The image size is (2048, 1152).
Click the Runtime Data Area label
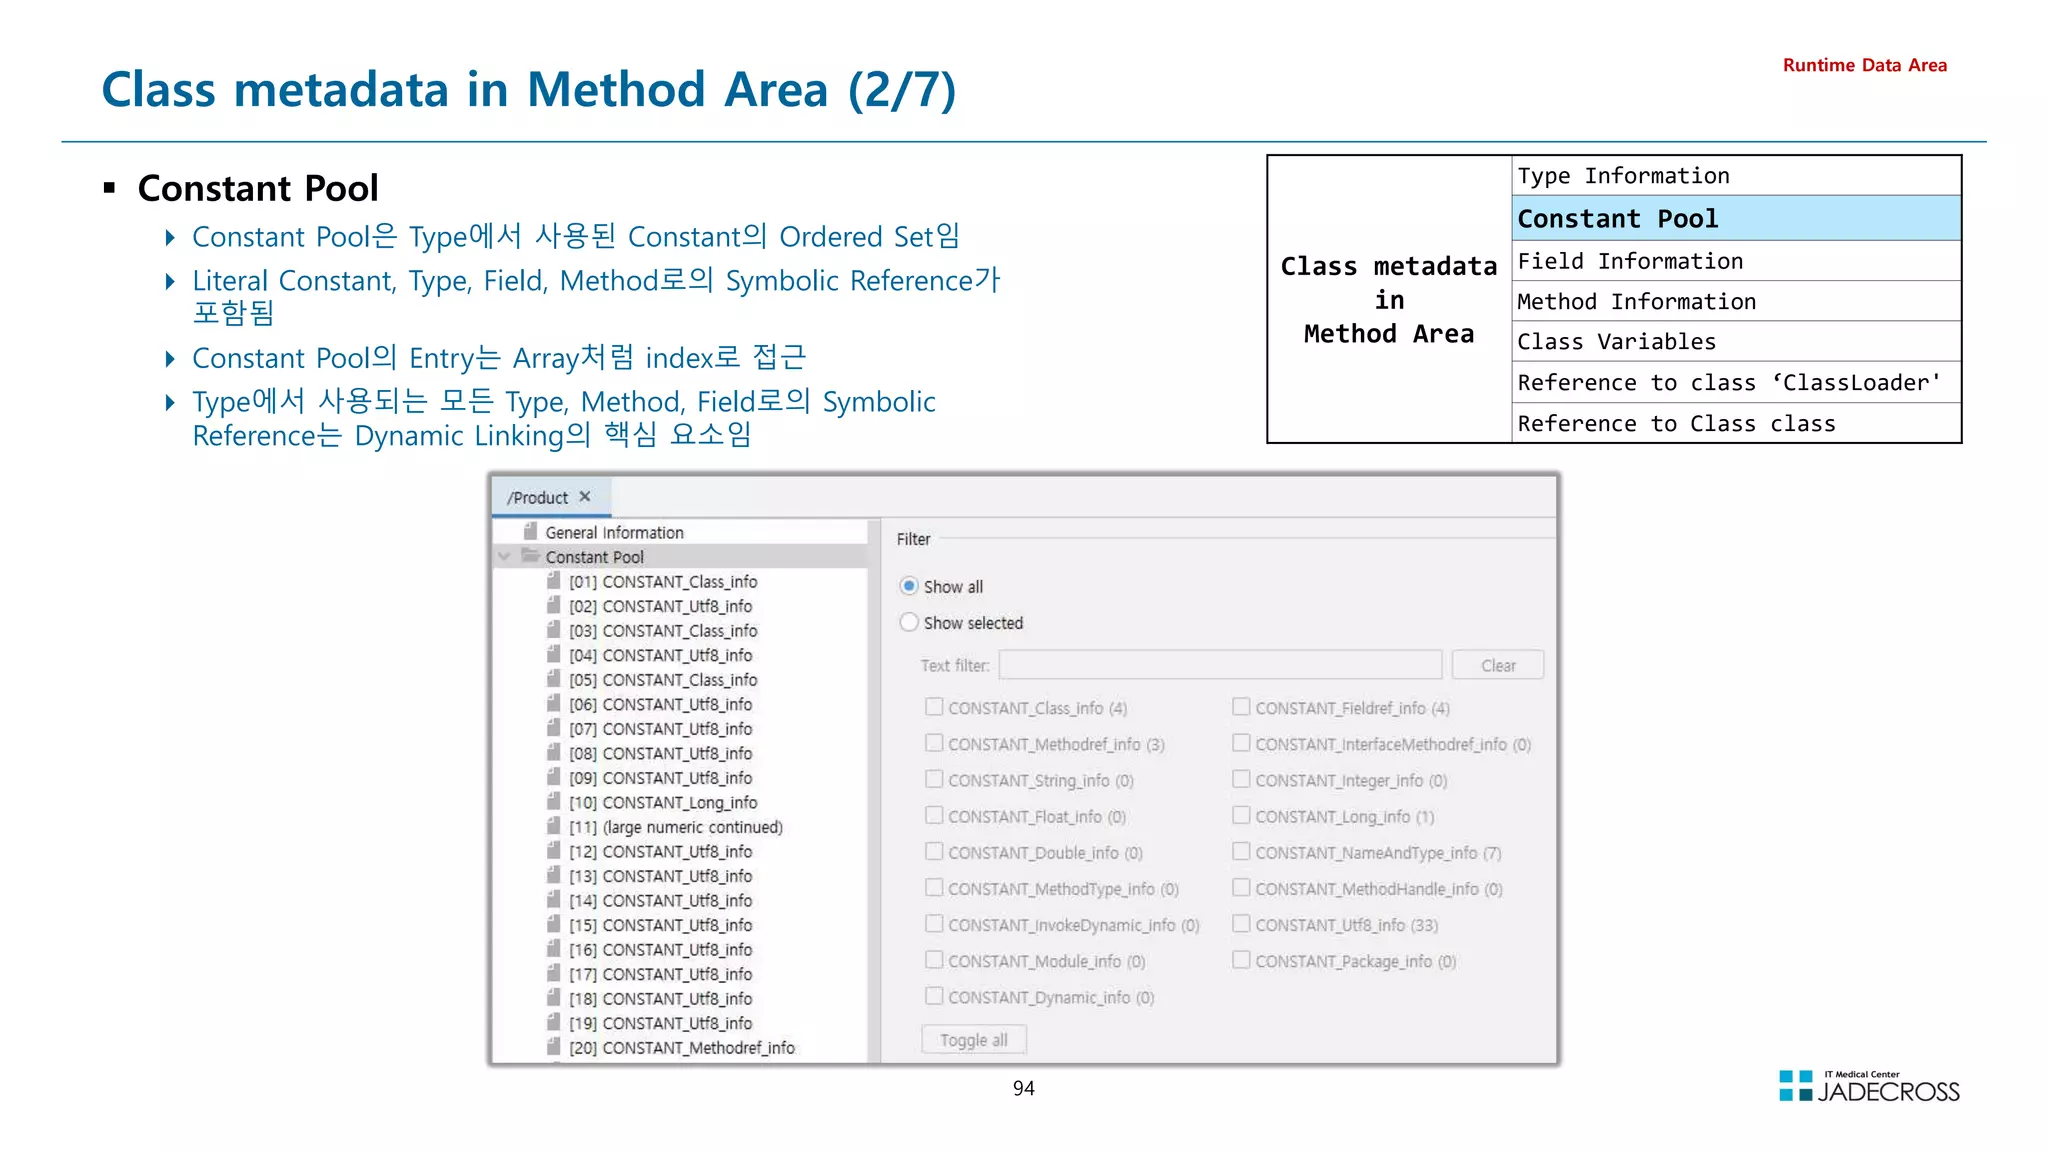[1865, 65]
